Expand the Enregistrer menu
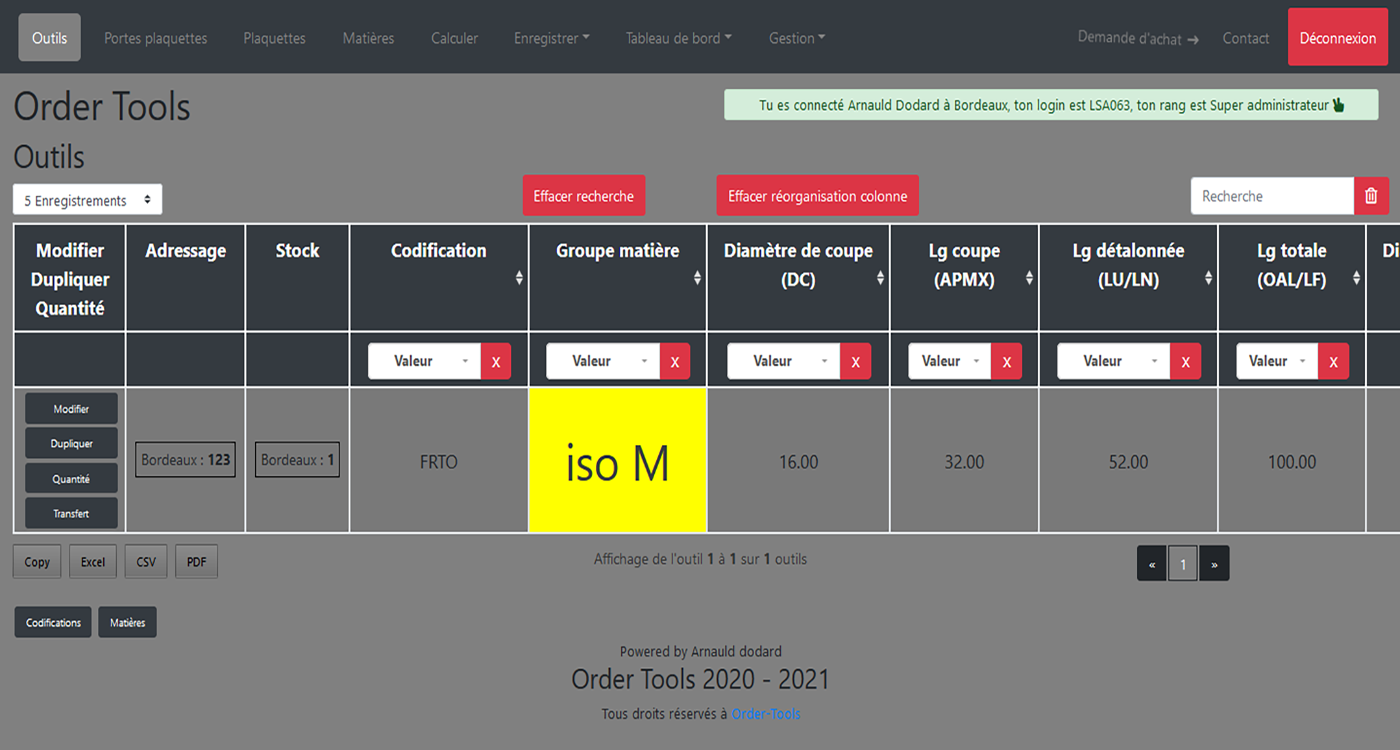The width and height of the screenshot is (1400, 750). click(552, 38)
